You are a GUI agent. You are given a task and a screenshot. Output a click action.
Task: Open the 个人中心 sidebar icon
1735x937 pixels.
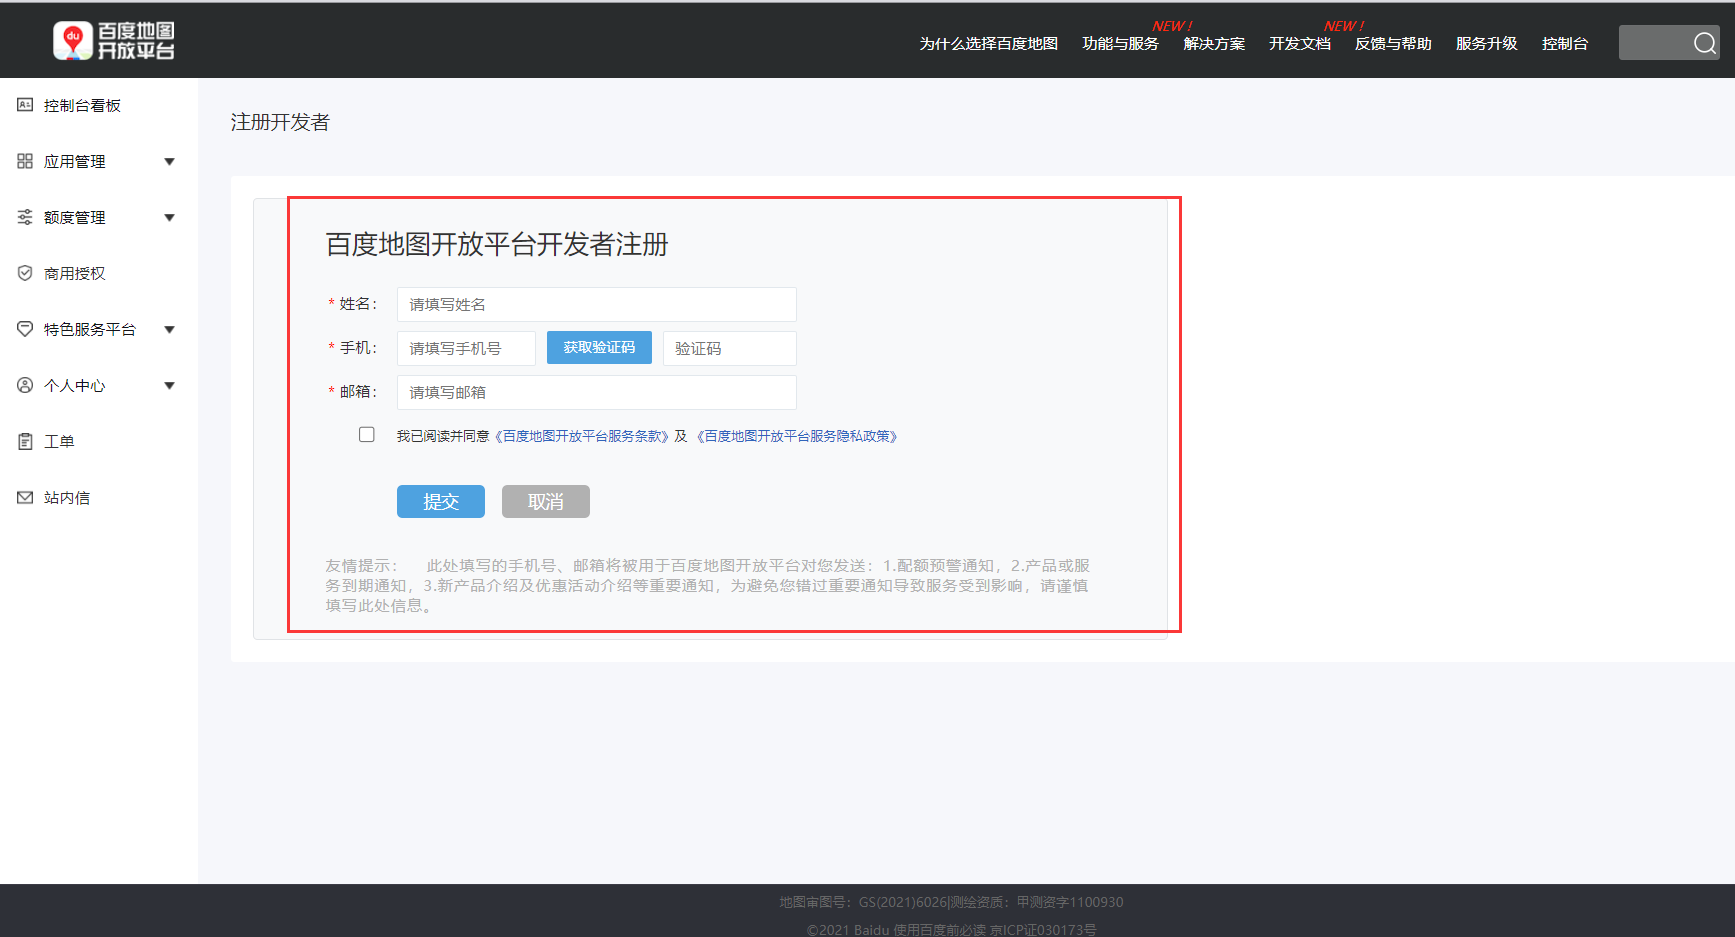25,384
